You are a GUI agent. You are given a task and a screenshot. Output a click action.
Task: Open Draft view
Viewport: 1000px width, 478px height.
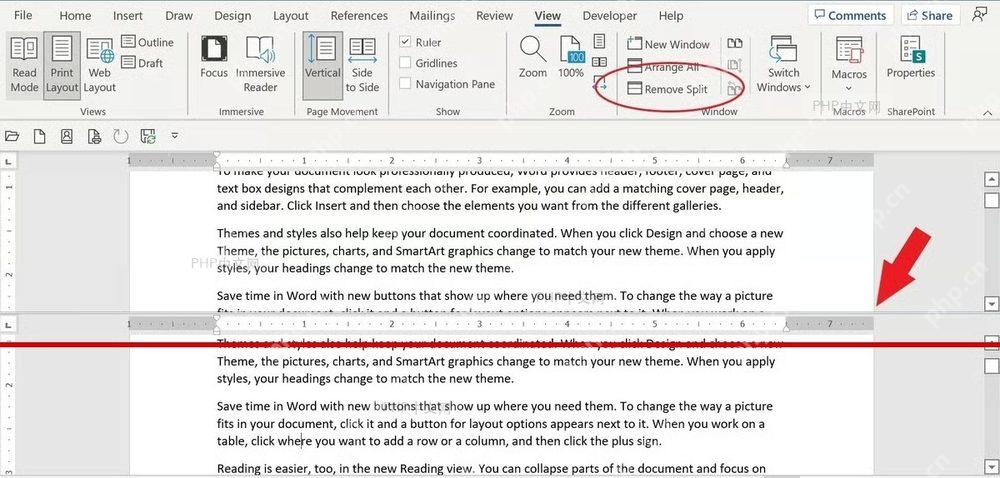[142, 62]
